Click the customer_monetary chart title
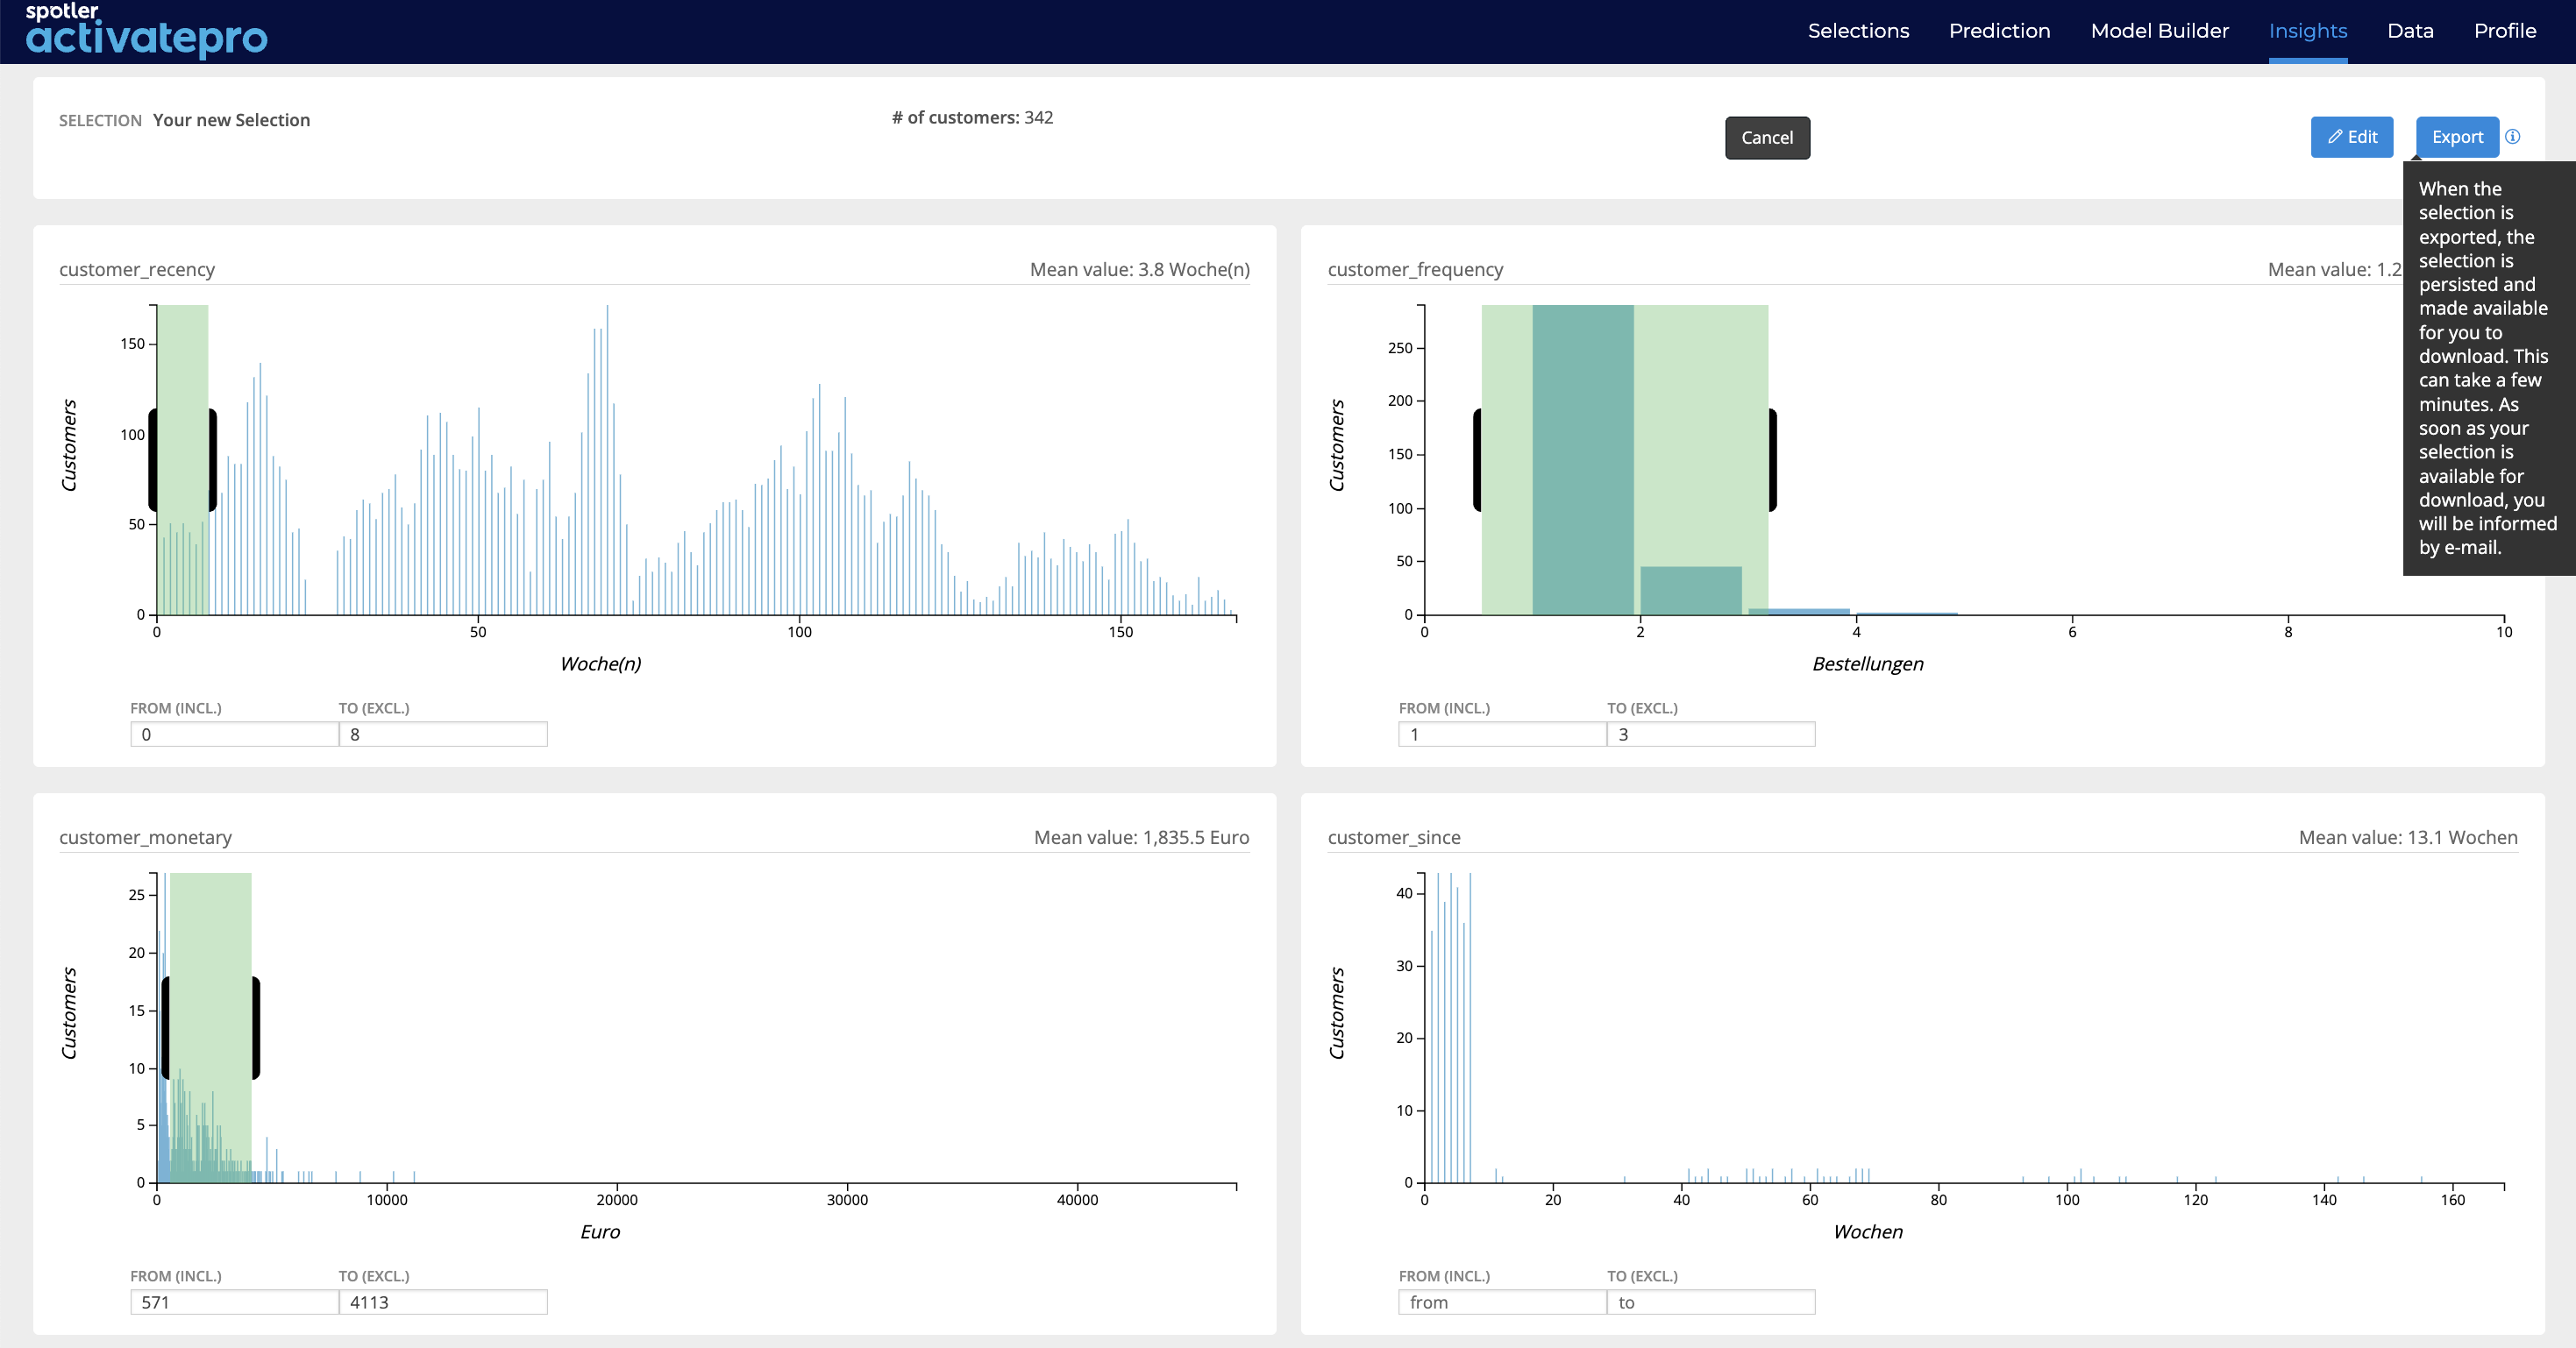 point(145,837)
